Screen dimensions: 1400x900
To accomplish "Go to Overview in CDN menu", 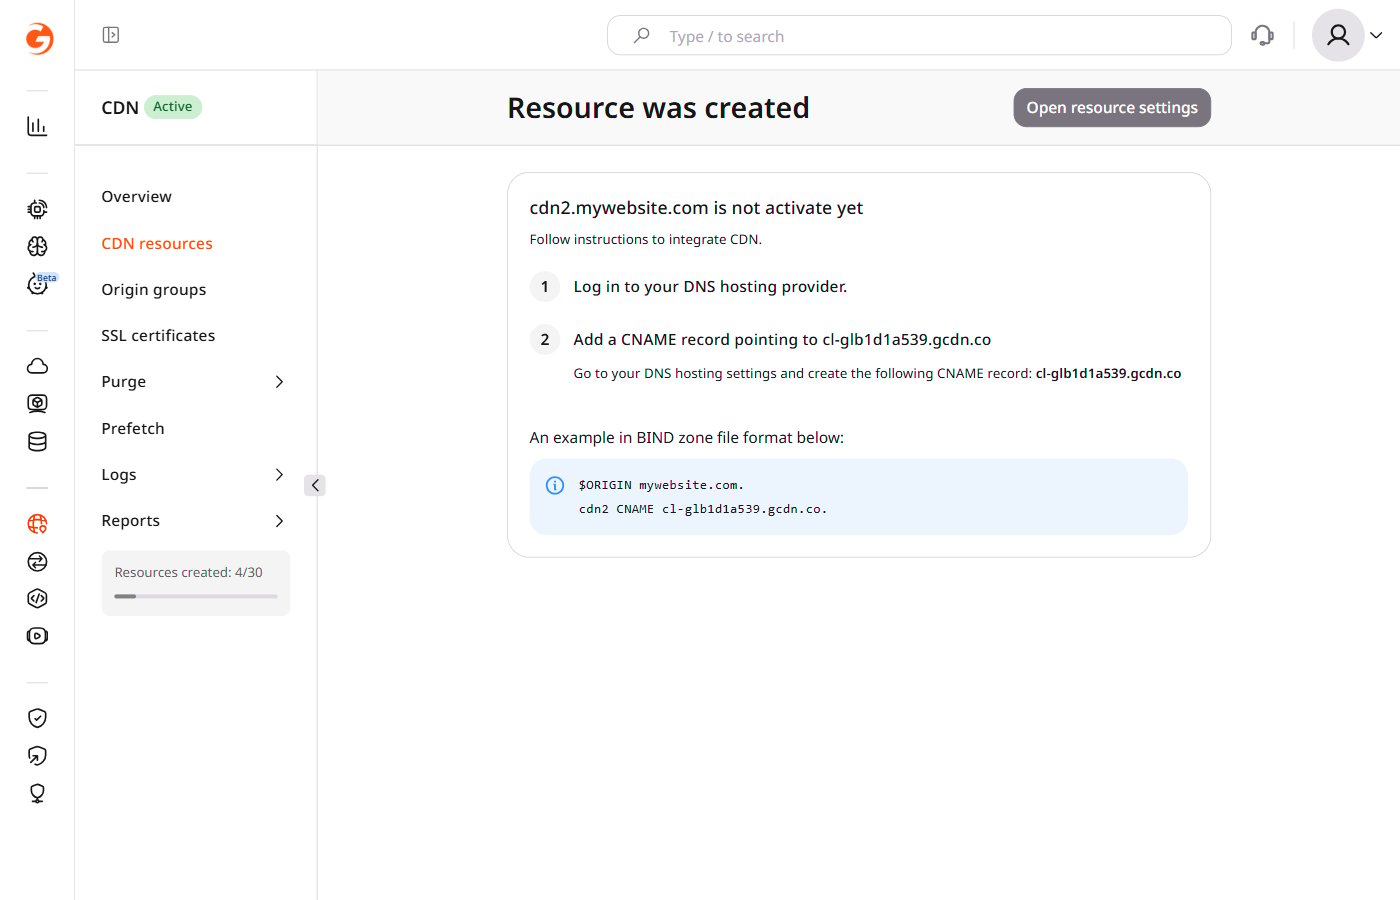I will click(x=136, y=197).
